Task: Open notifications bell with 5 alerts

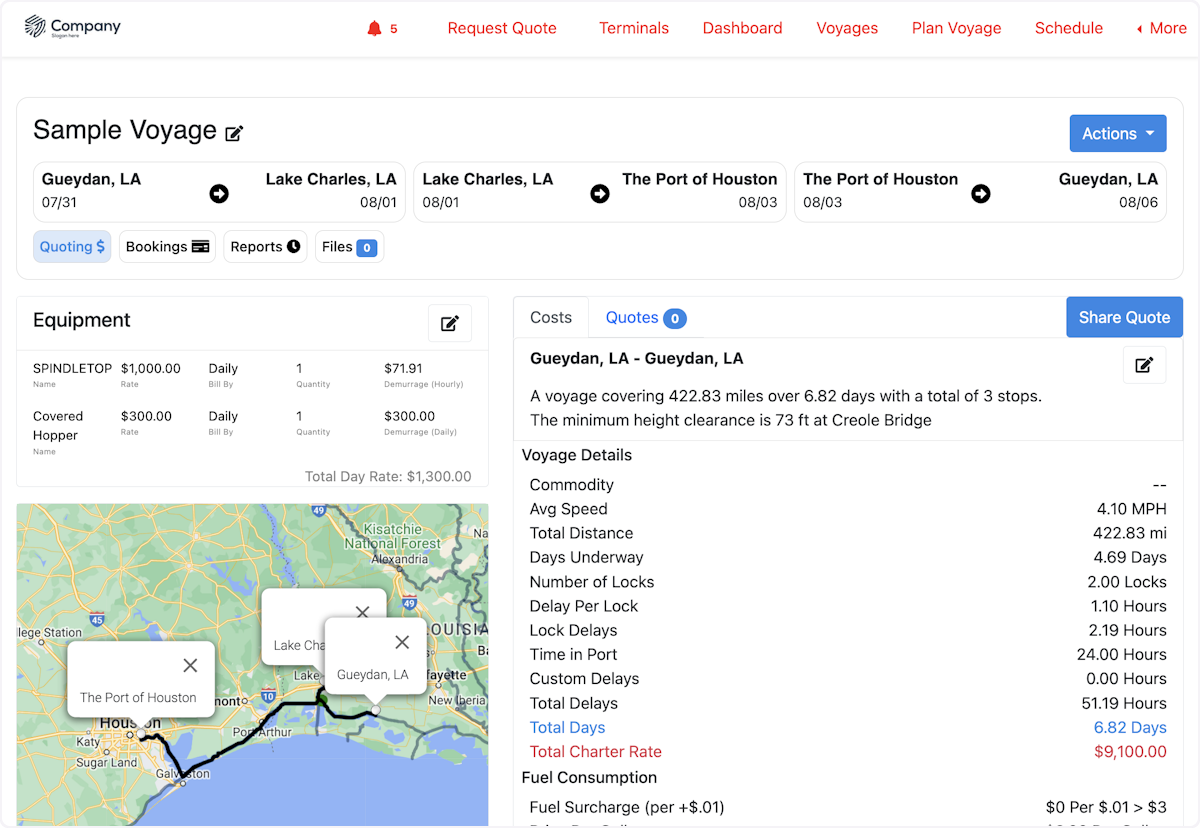Action: [x=382, y=28]
